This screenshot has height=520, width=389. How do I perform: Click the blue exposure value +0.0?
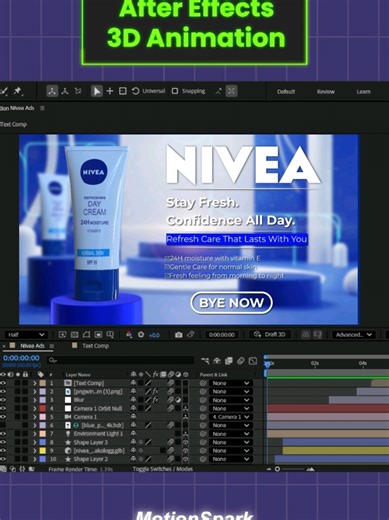point(154,335)
